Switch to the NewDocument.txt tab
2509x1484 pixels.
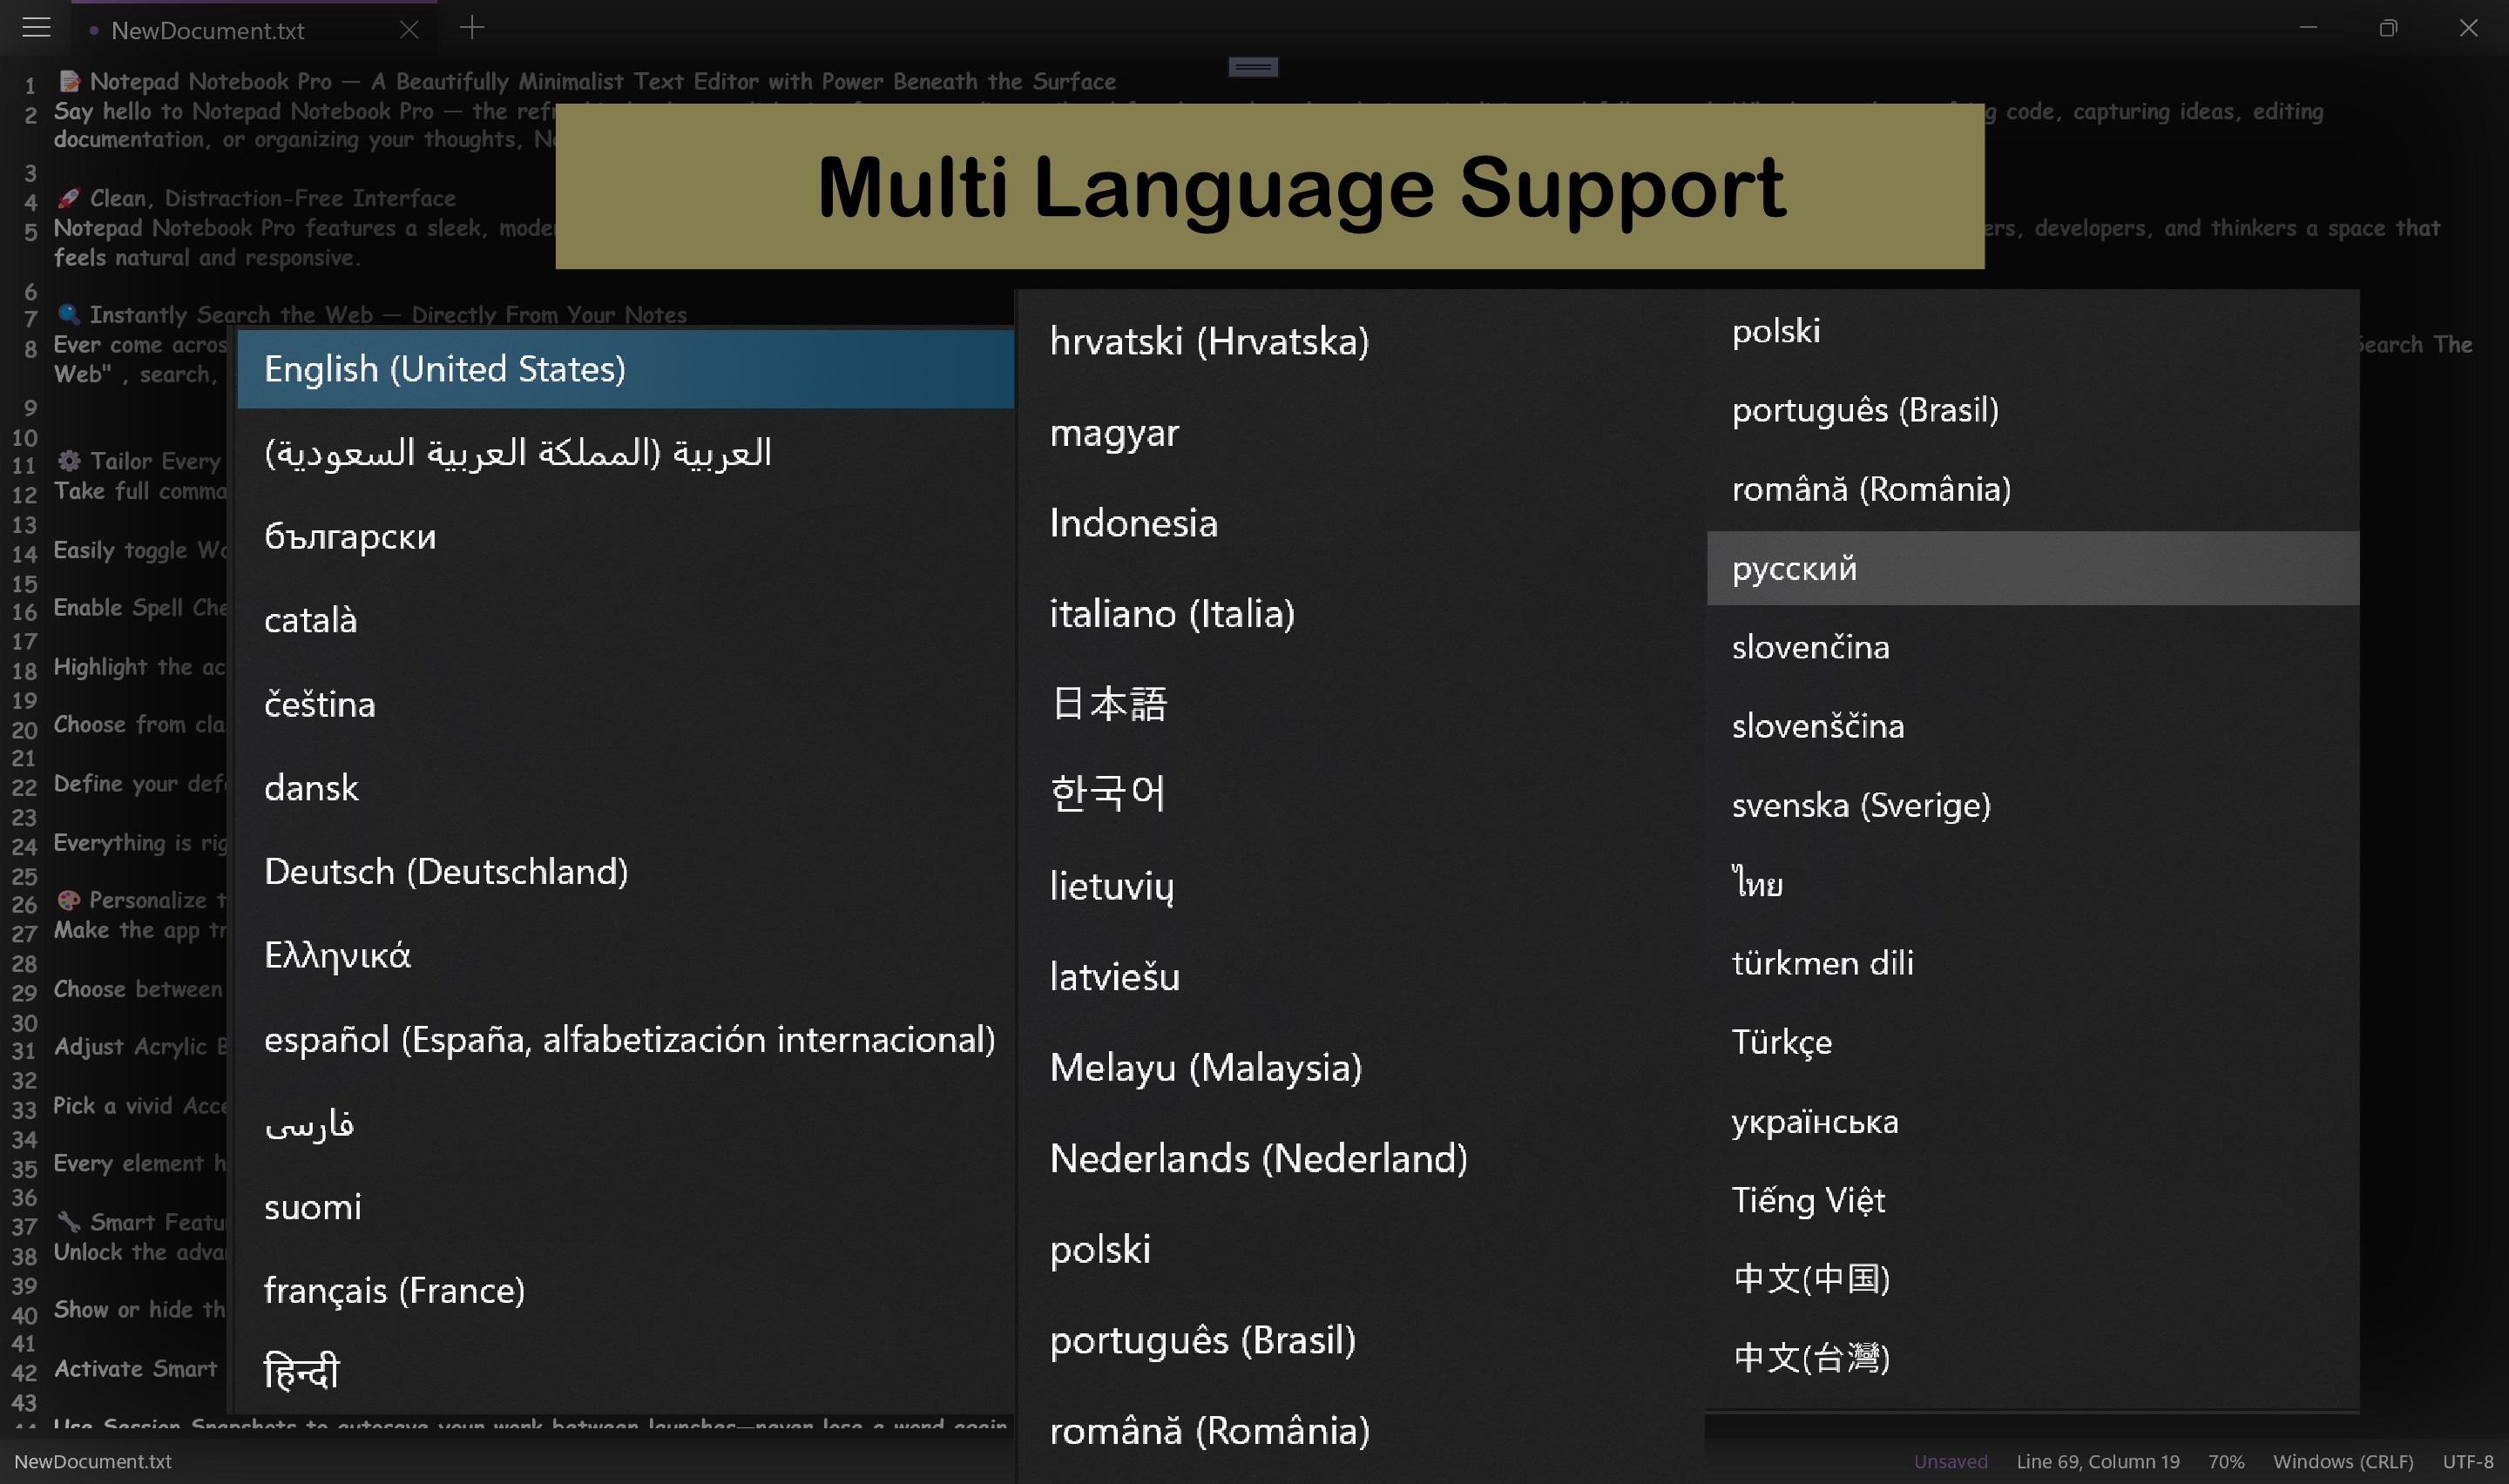tap(208, 31)
